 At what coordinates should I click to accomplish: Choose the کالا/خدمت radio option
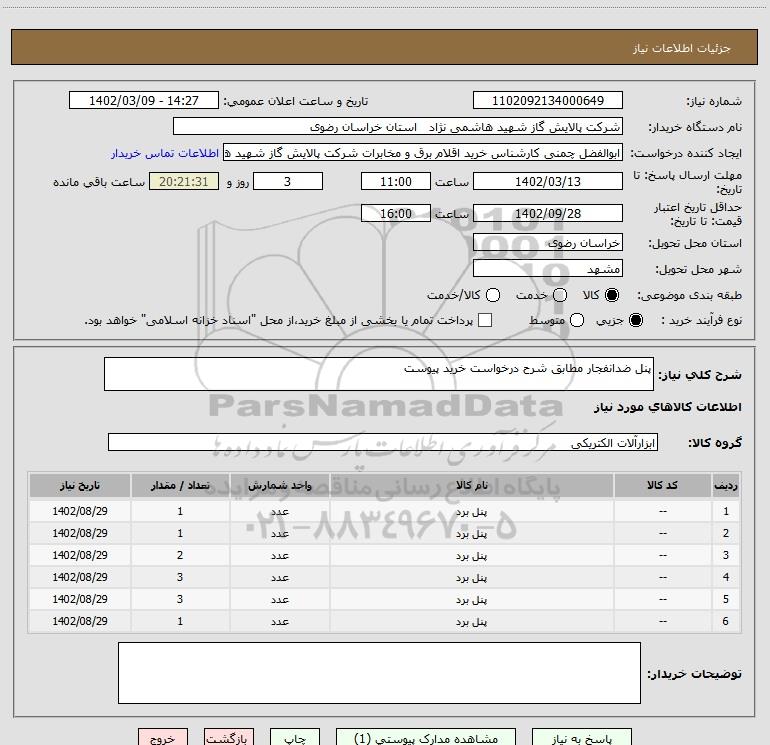pyautogui.click(x=493, y=295)
